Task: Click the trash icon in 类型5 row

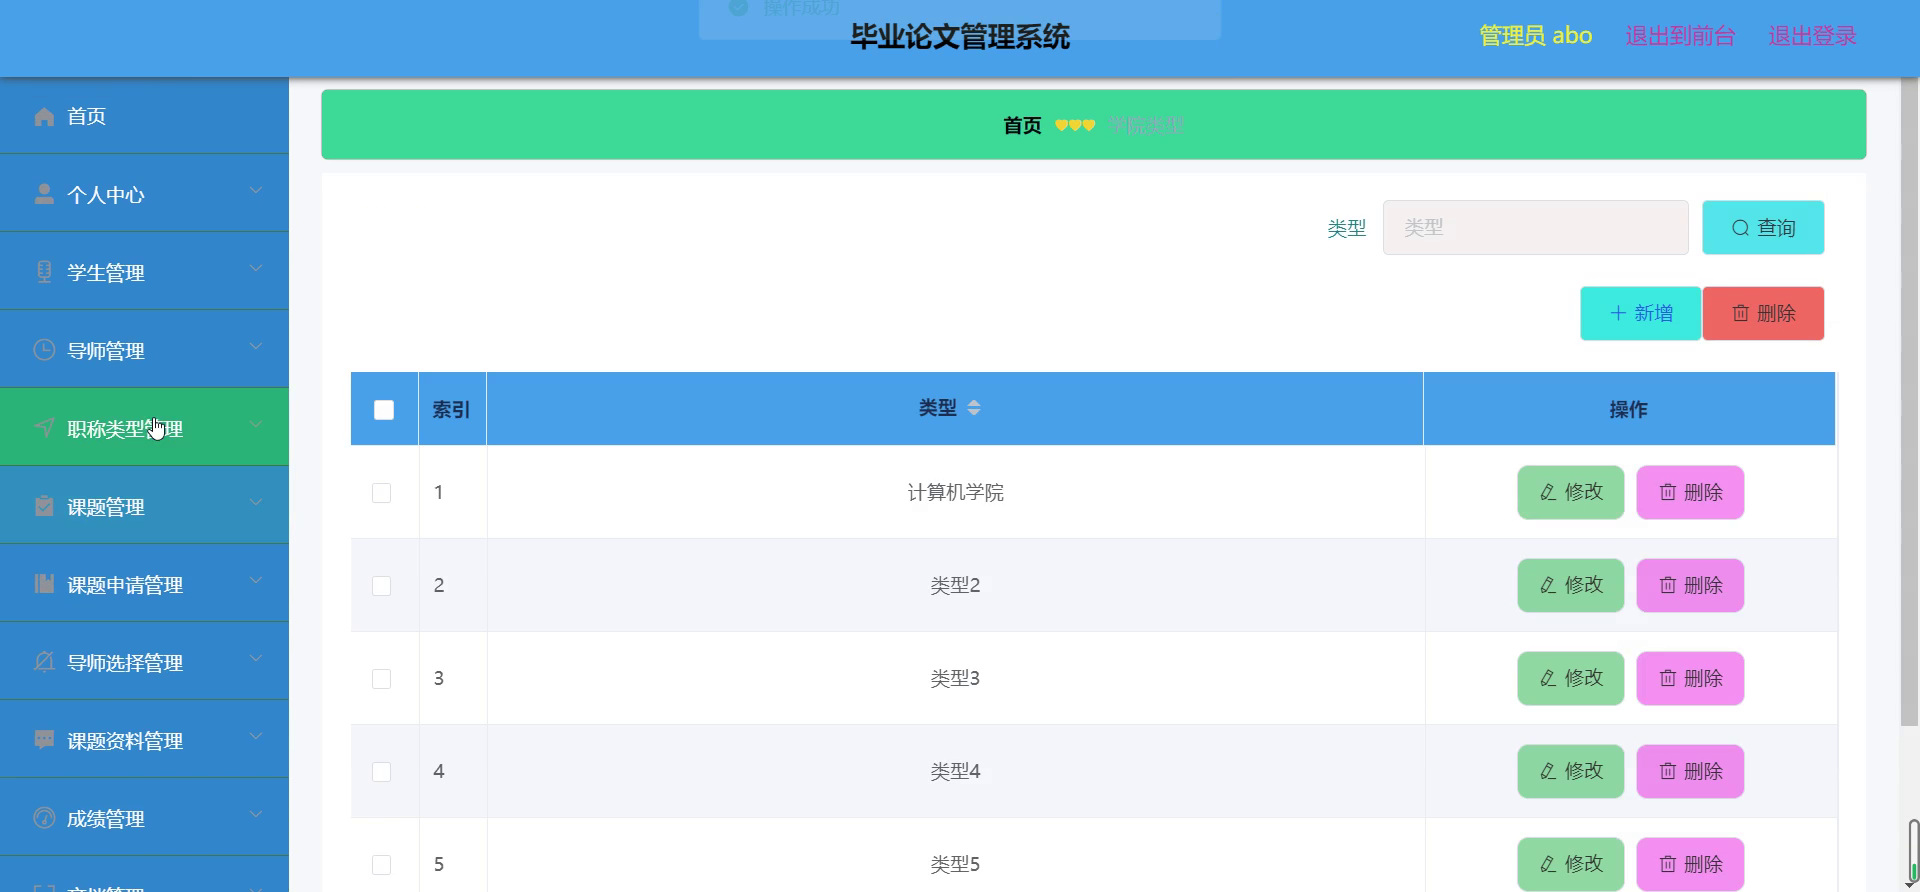Action: pyautogui.click(x=1668, y=864)
